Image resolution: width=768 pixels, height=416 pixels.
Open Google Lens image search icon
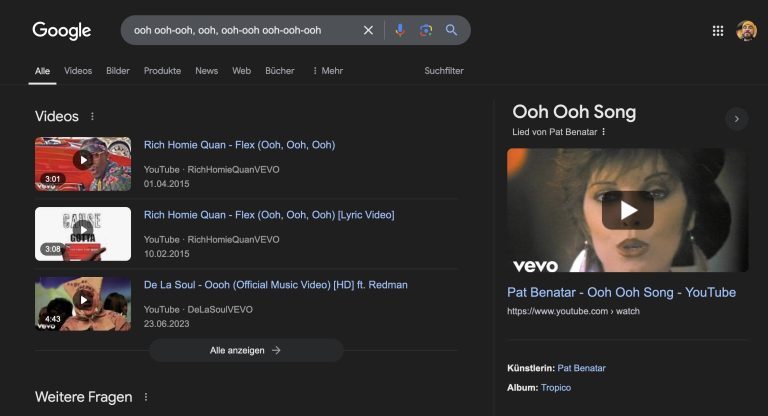[426, 30]
